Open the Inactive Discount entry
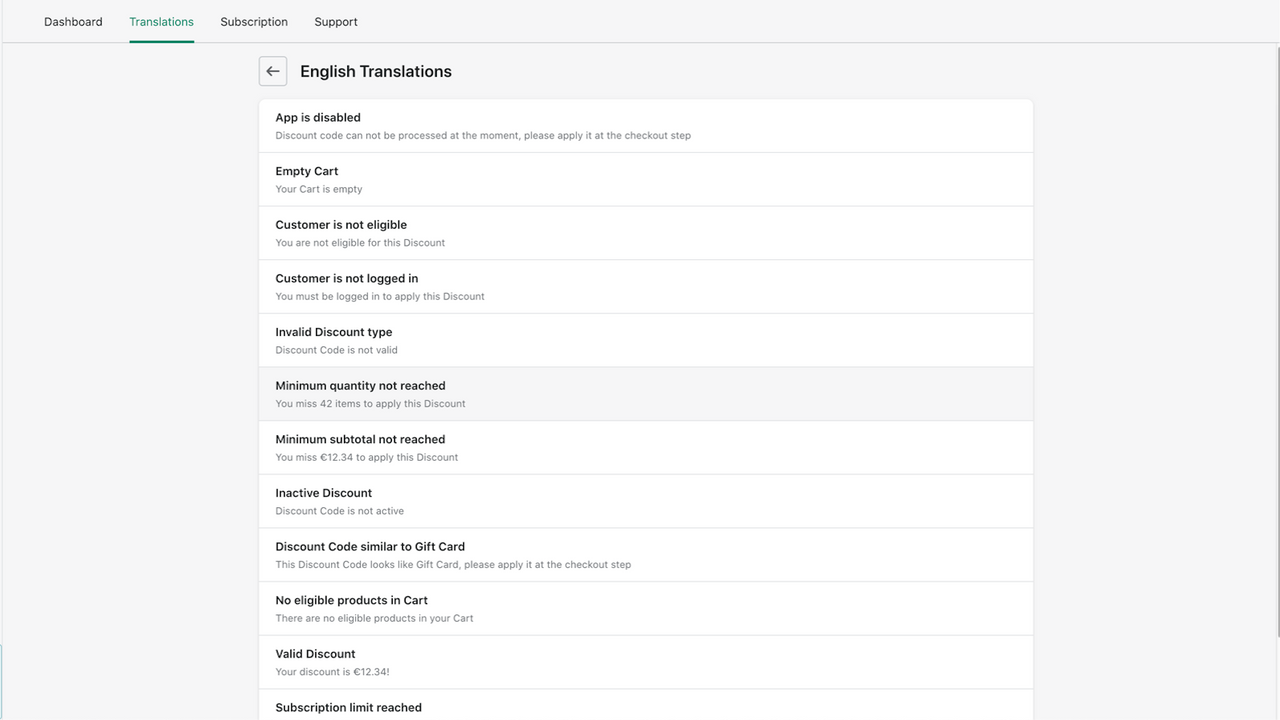Image resolution: width=1280 pixels, height=720 pixels. [x=646, y=500]
